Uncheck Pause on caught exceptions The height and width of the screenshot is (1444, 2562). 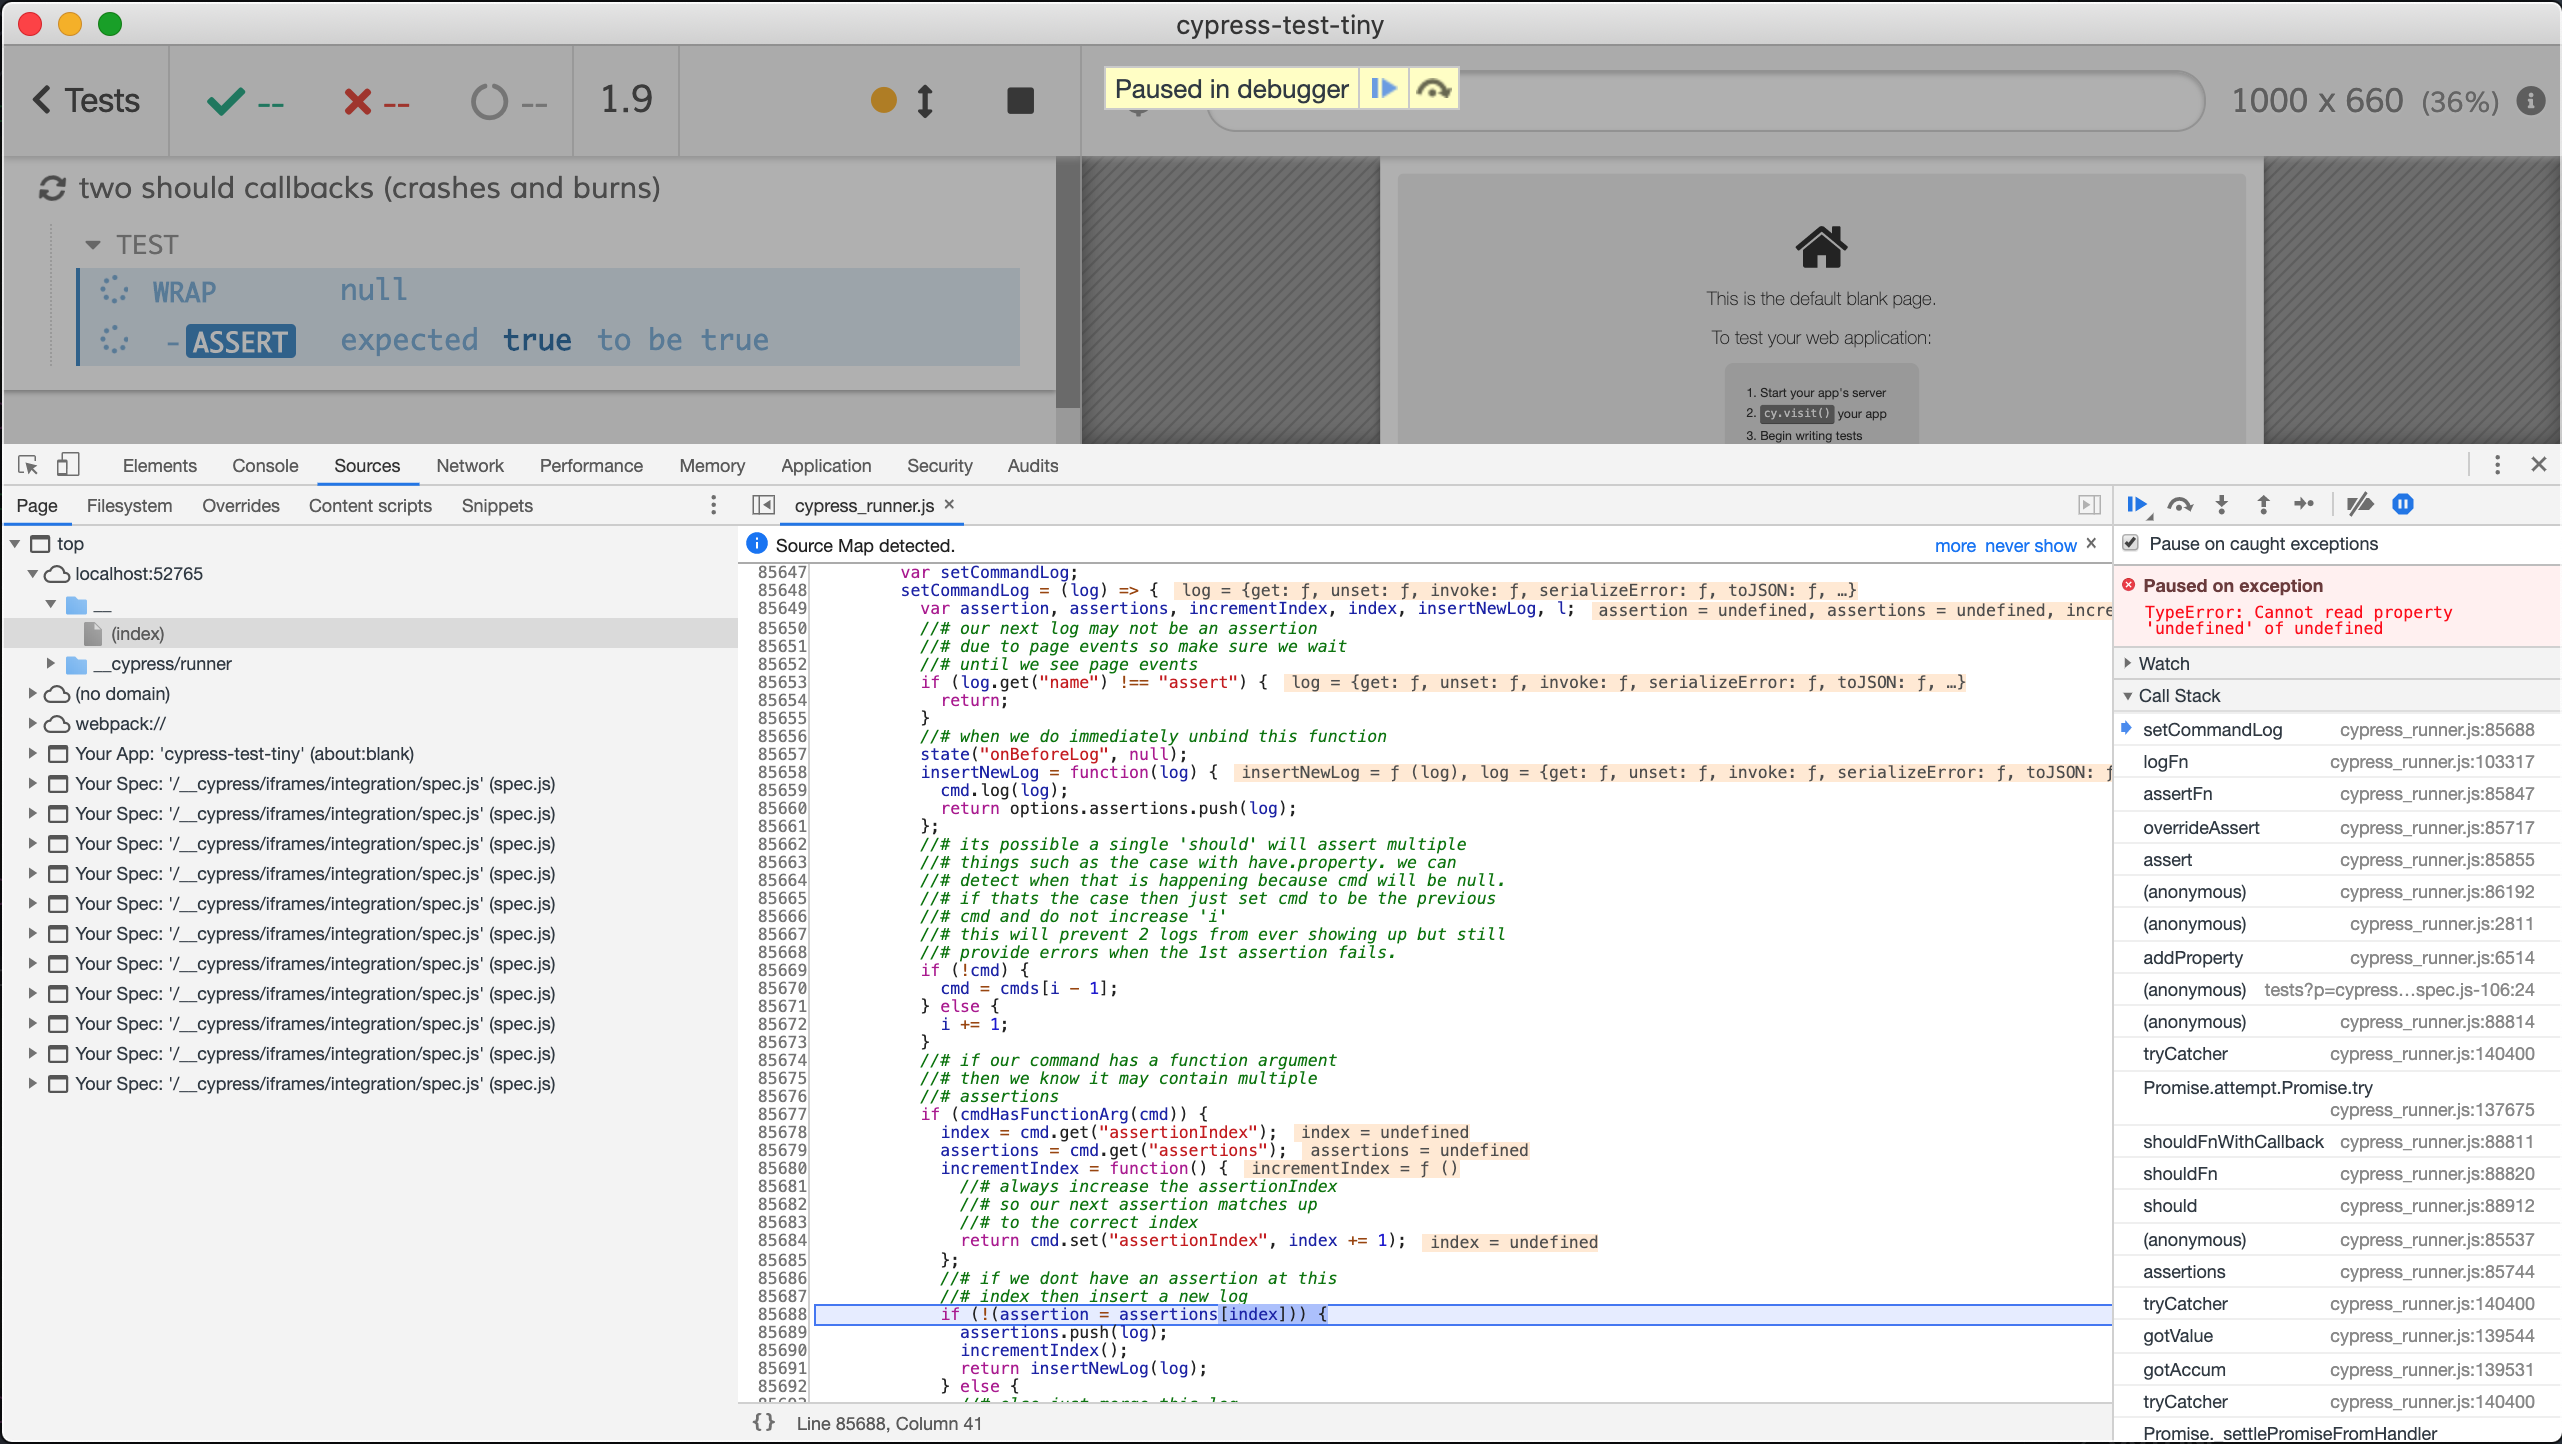(2130, 543)
